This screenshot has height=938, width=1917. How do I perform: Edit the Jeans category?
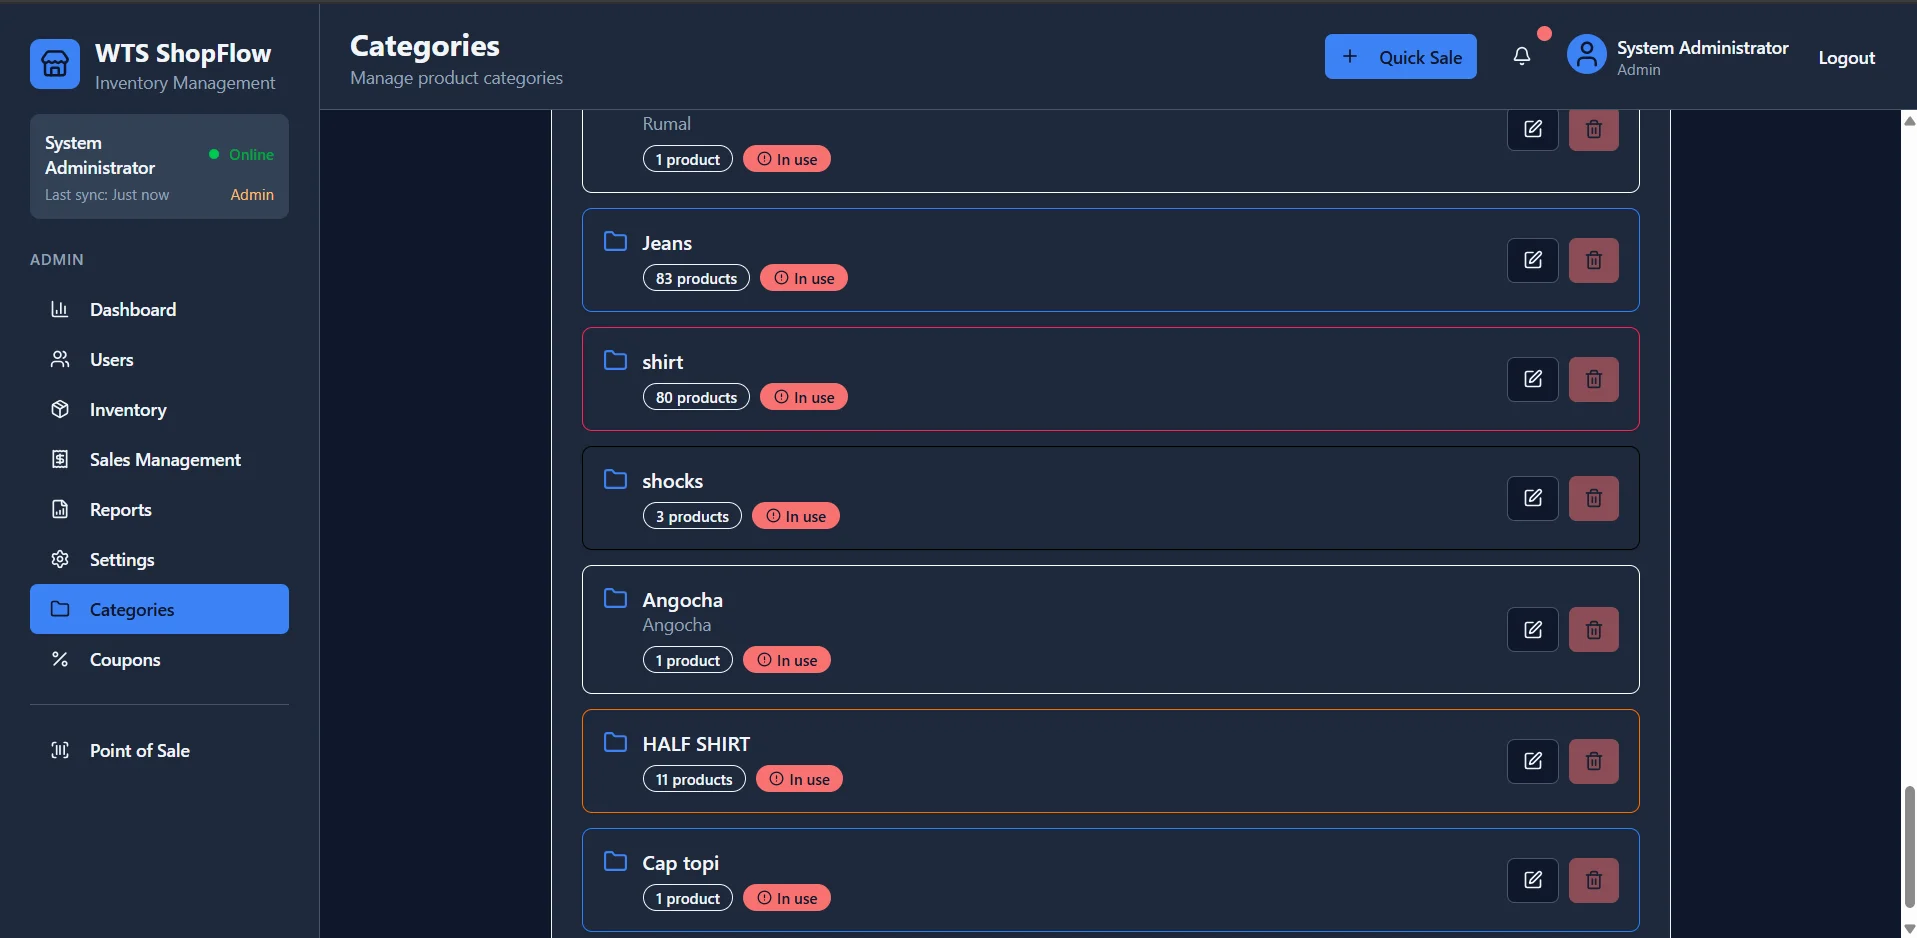tap(1532, 260)
